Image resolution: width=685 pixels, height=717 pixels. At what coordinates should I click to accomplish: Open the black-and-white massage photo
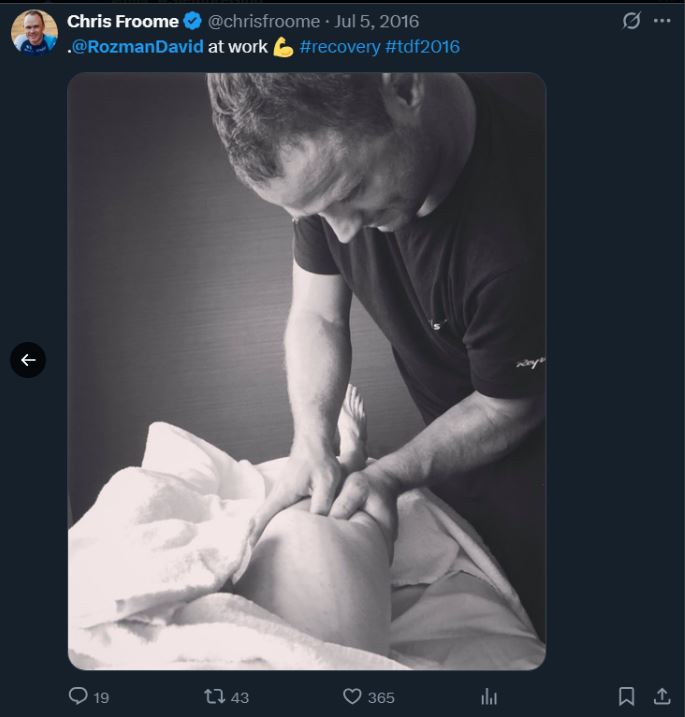click(x=307, y=371)
